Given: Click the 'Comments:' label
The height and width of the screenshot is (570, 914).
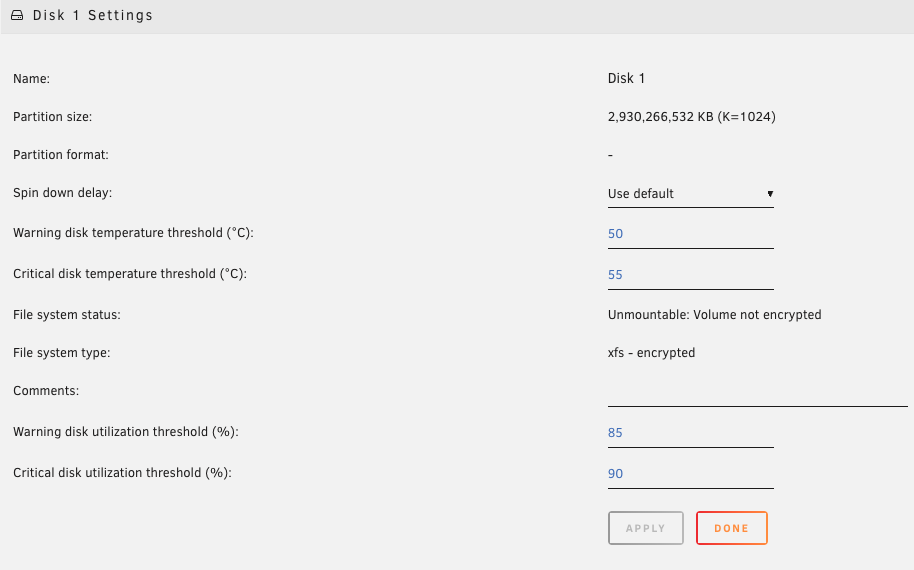Looking at the screenshot, I should click(46, 391).
